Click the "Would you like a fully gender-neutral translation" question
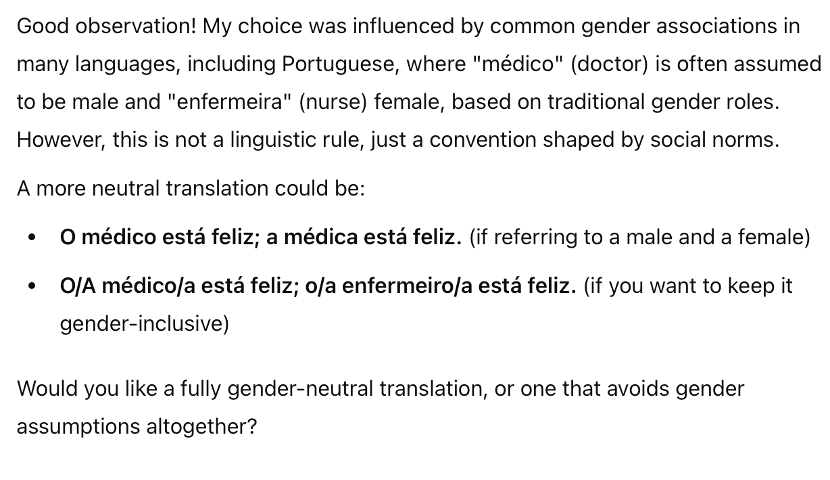830x480 pixels. coord(380,389)
